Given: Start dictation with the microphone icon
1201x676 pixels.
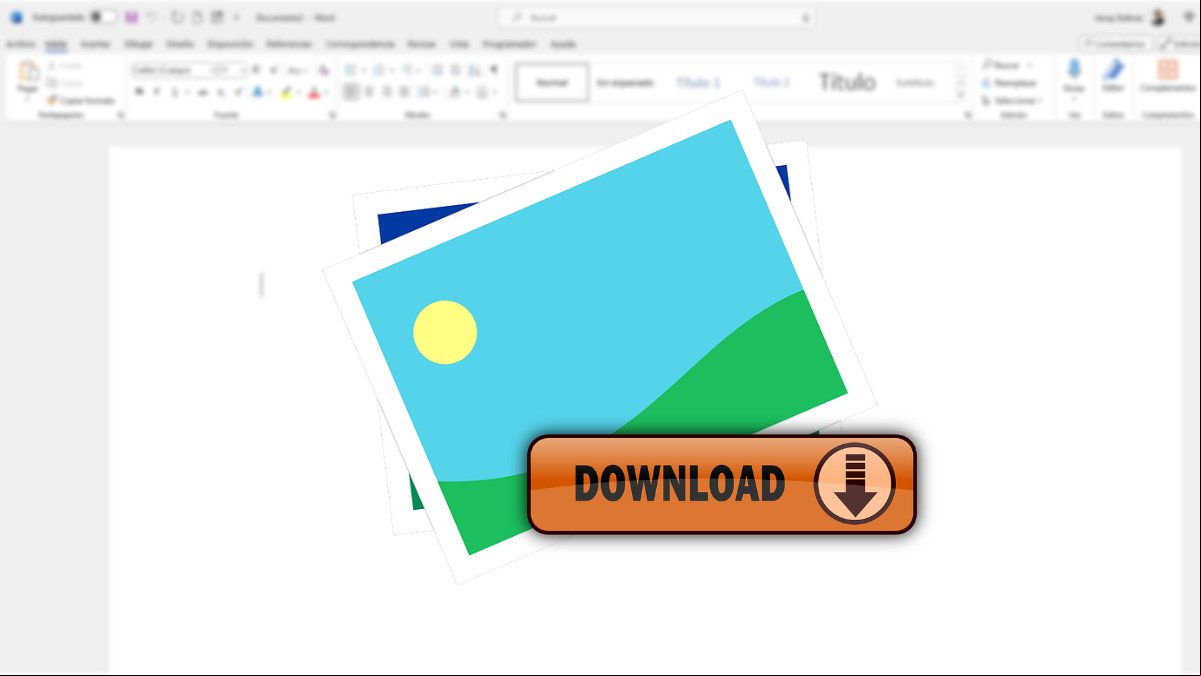Looking at the screenshot, I should [1074, 70].
